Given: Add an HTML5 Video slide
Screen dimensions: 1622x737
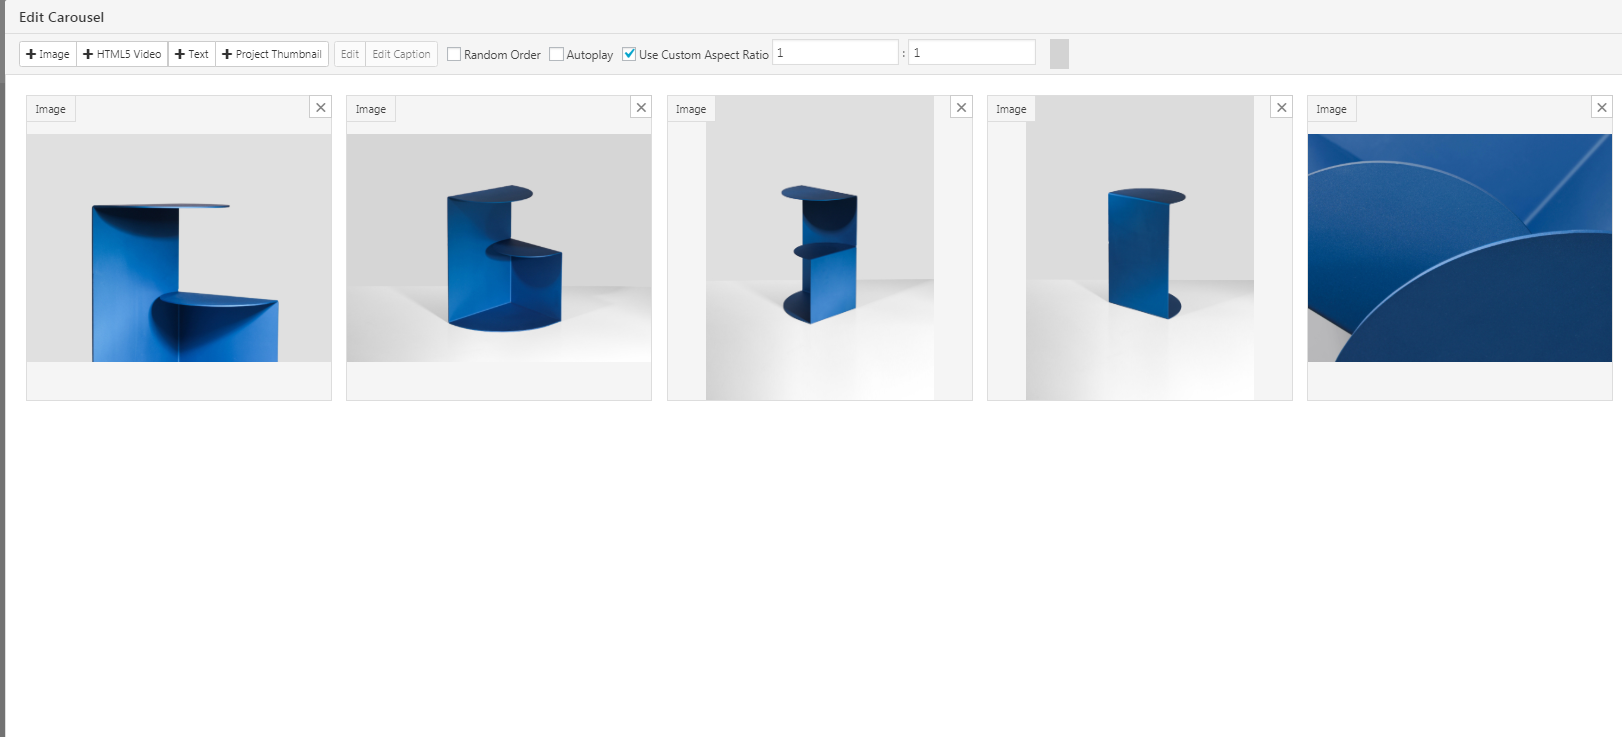Looking at the screenshot, I should click(x=122, y=54).
